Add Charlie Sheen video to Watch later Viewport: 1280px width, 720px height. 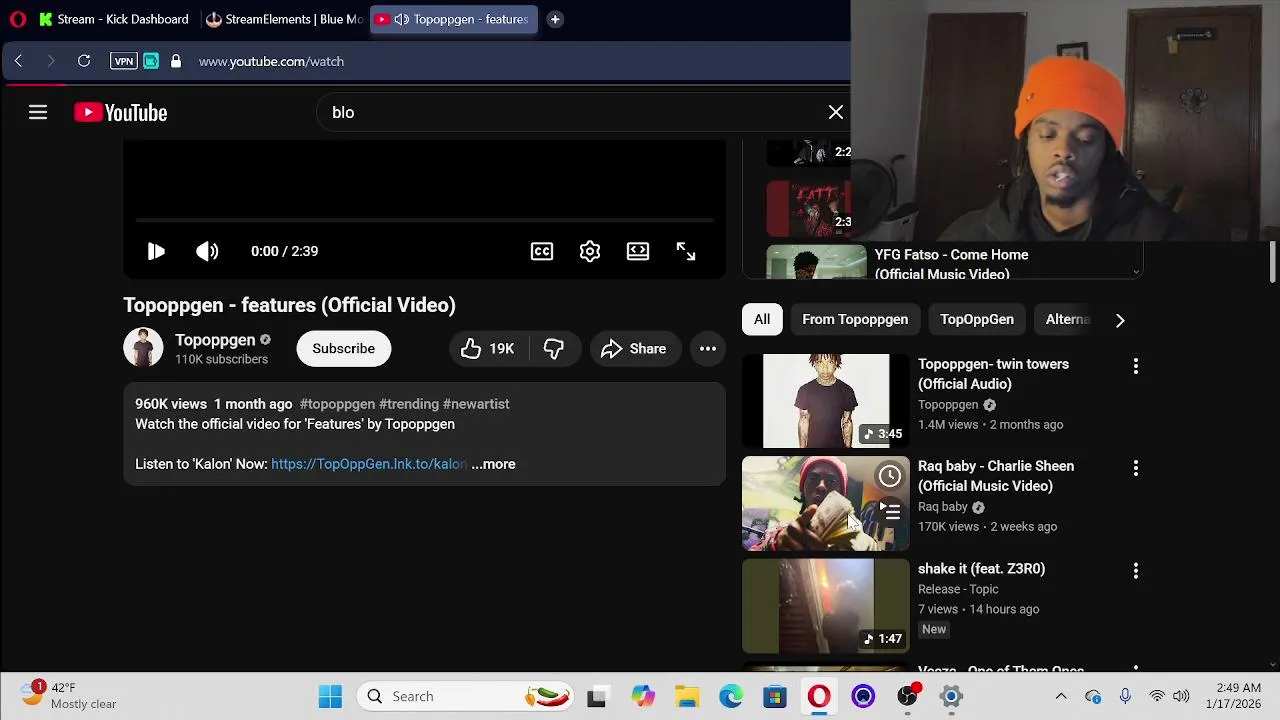click(890, 476)
